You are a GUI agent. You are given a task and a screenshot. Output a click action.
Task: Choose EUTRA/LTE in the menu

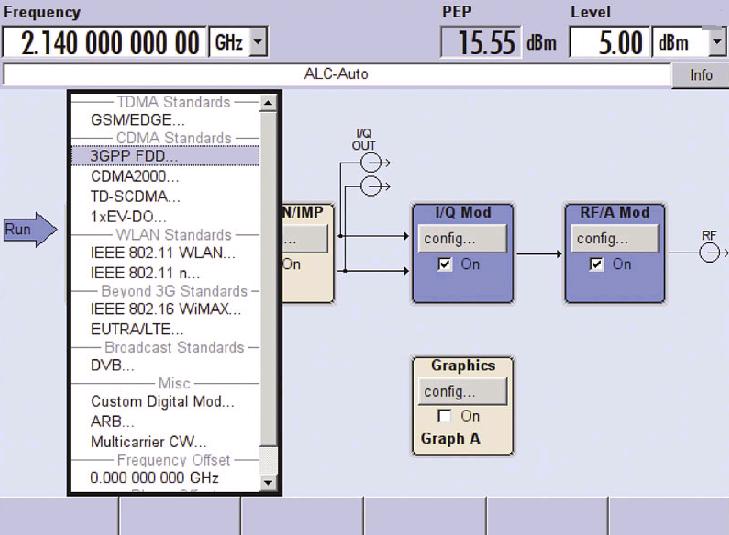click(137, 329)
